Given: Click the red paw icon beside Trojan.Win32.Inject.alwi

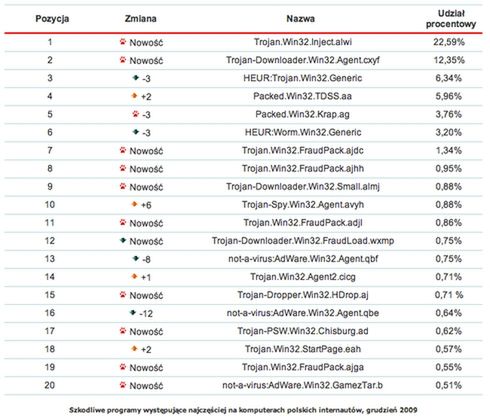Looking at the screenshot, I should [123, 42].
